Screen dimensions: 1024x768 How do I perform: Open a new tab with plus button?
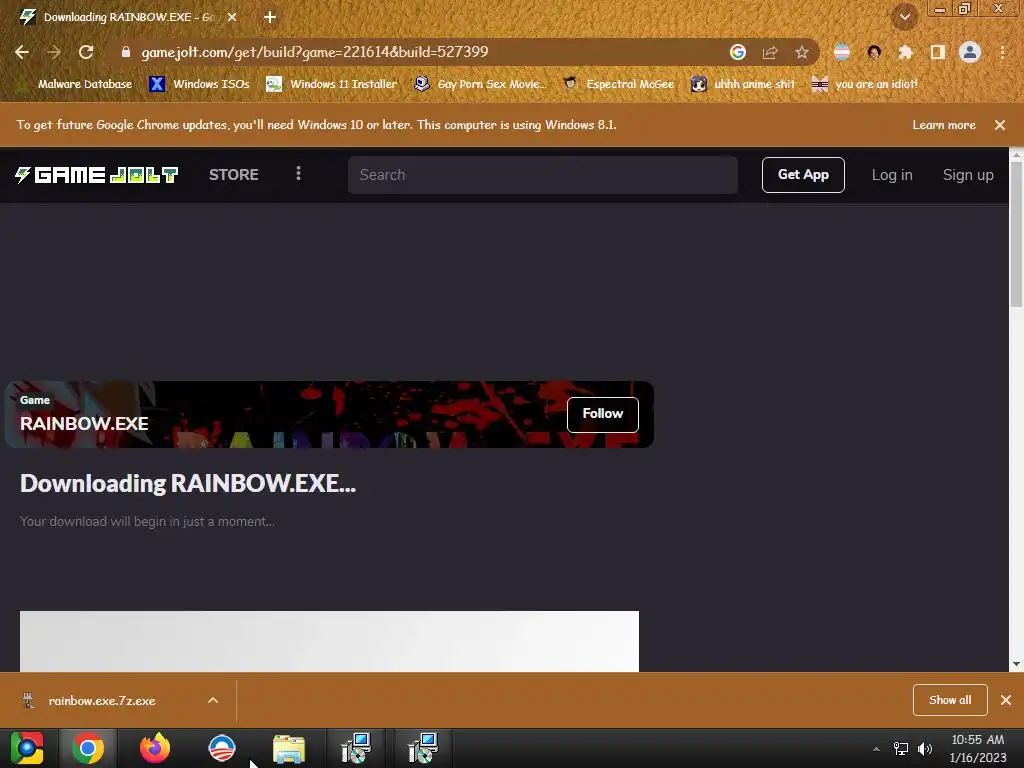[x=270, y=17]
